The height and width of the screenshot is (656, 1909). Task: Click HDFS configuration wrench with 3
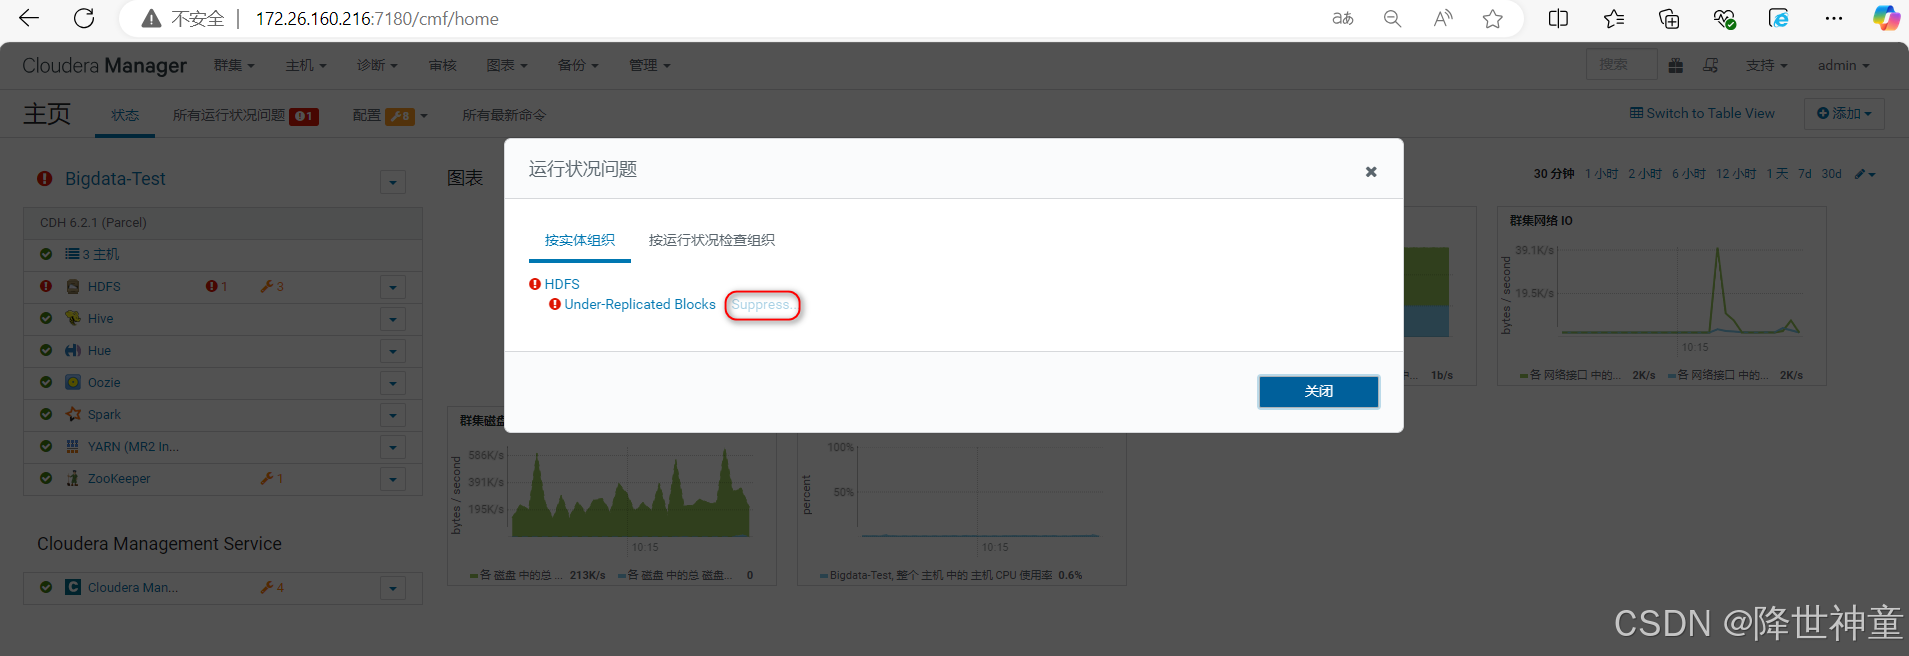272,286
